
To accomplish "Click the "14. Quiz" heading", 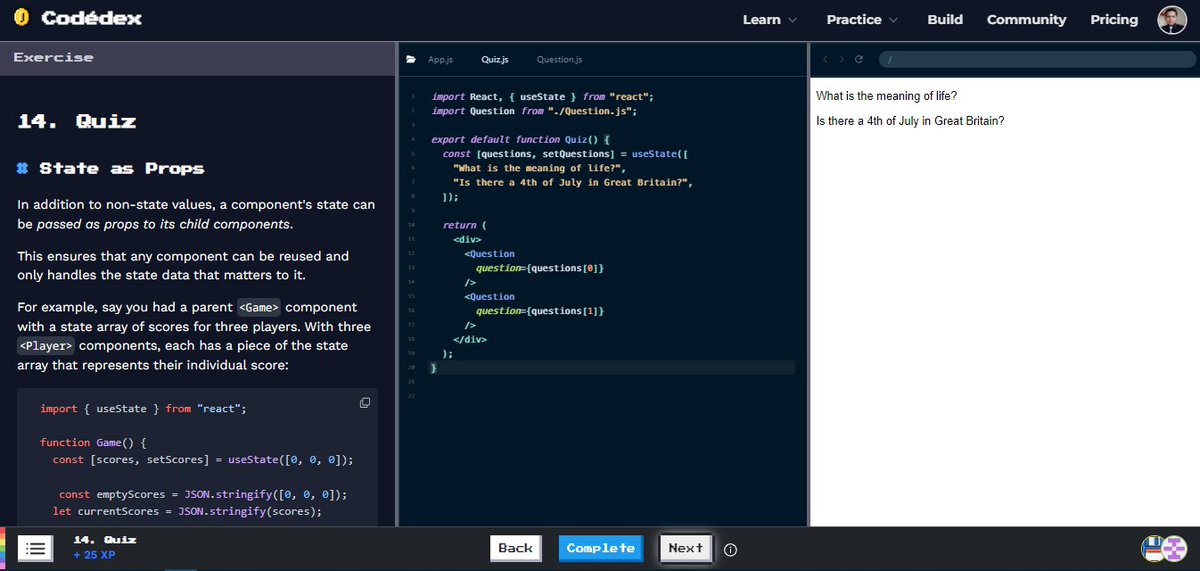I will (77, 122).
